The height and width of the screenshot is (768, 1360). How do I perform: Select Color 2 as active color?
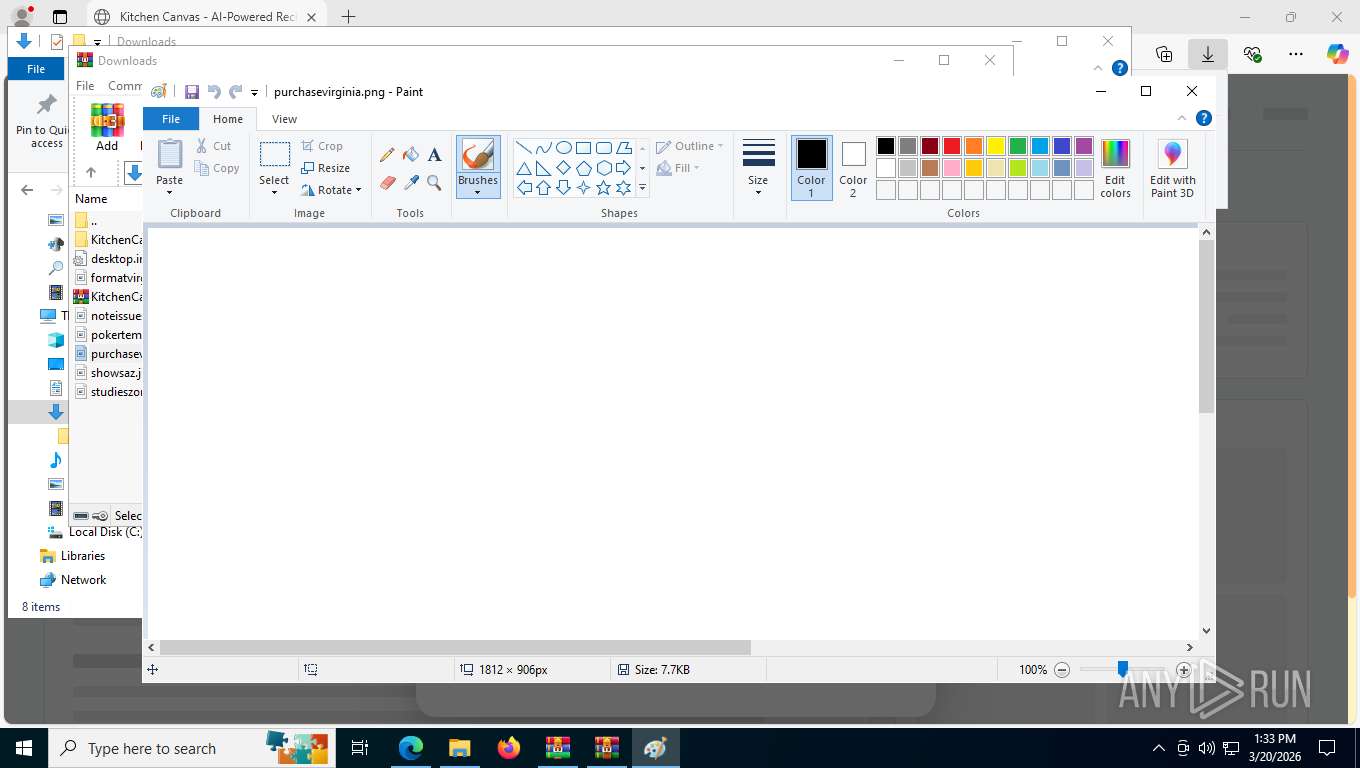point(853,168)
